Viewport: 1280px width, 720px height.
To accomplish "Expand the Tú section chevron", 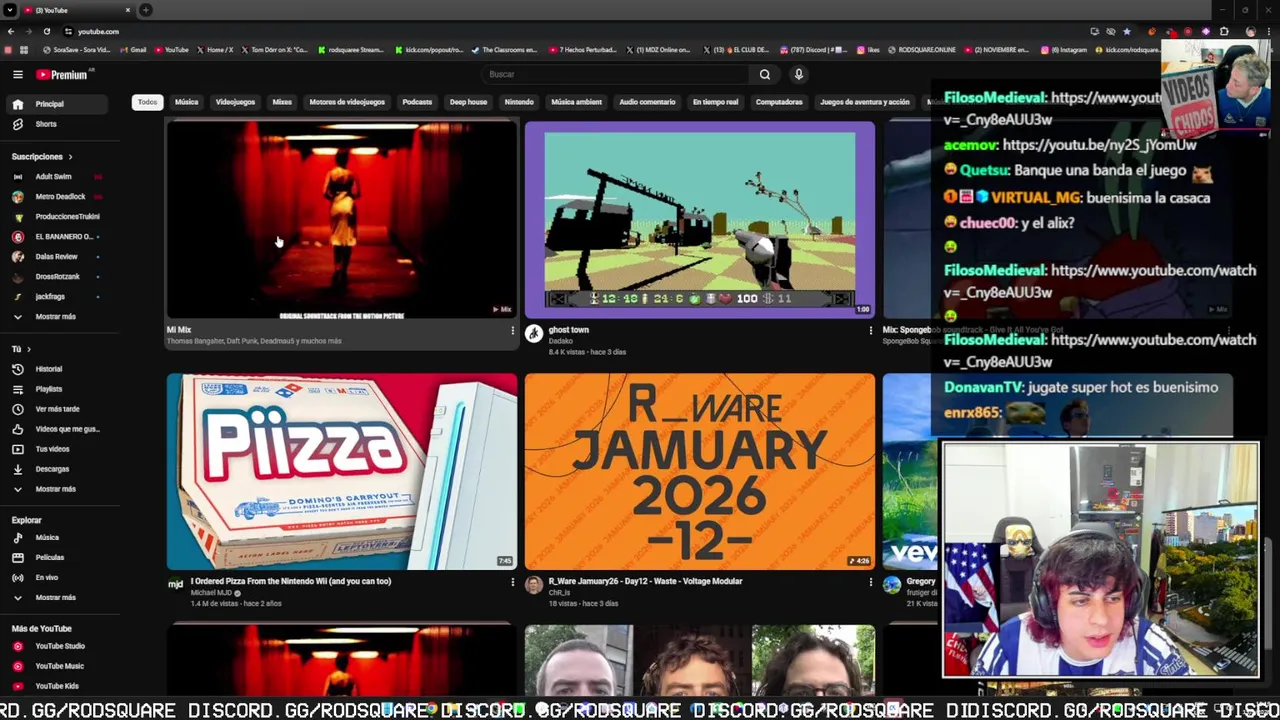I will click(29, 349).
